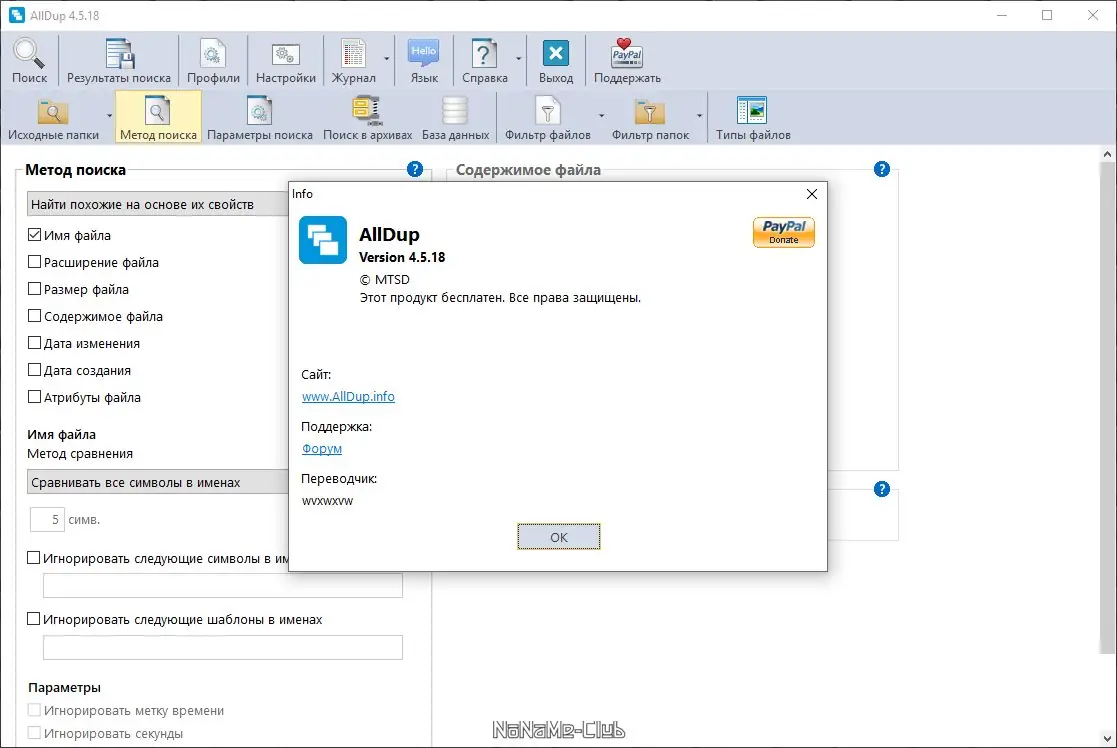
Task: Close the Info dialog with X
Action: (811, 194)
